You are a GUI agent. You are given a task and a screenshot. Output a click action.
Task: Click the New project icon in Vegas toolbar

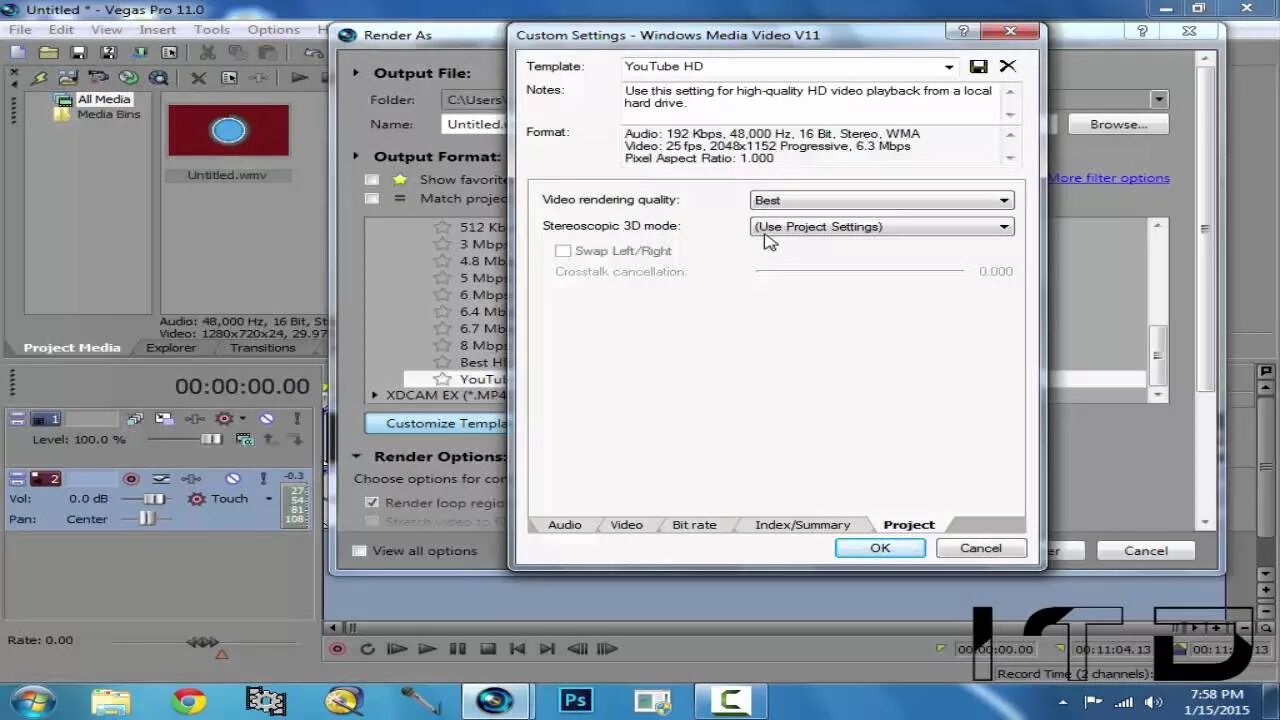pyautogui.click(x=18, y=52)
